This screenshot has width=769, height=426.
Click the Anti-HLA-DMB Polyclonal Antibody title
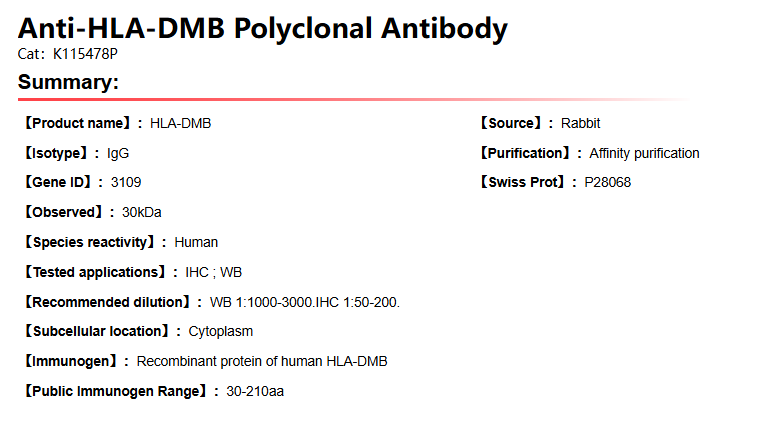[x=262, y=29]
